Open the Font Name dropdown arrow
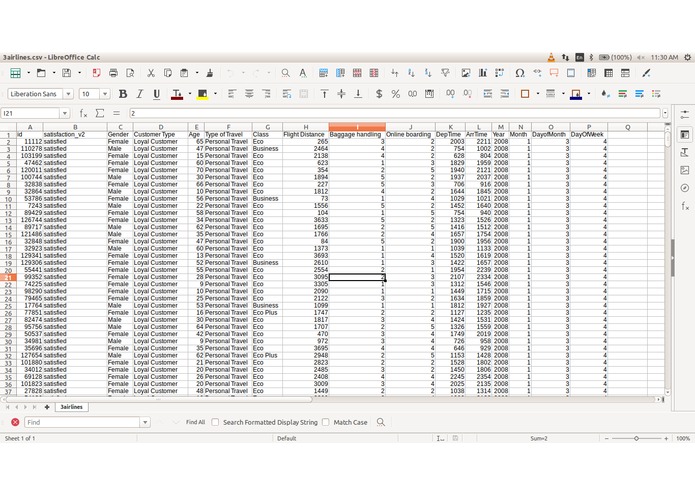Image resolution: width=695 pixels, height=494 pixels. (x=68, y=94)
